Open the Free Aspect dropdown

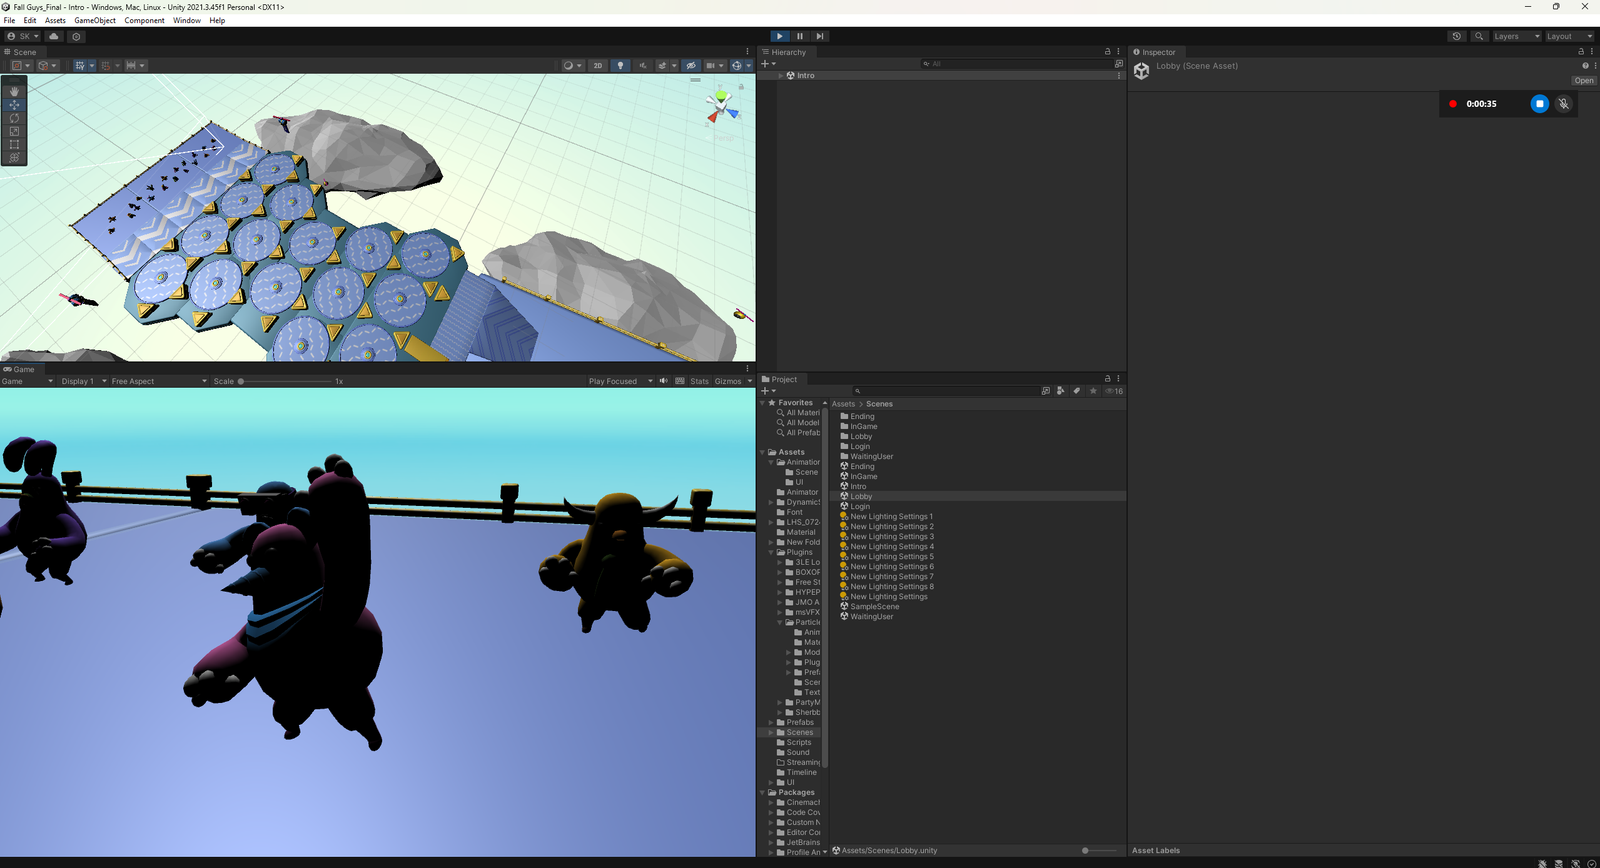click(x=159, y=381)
